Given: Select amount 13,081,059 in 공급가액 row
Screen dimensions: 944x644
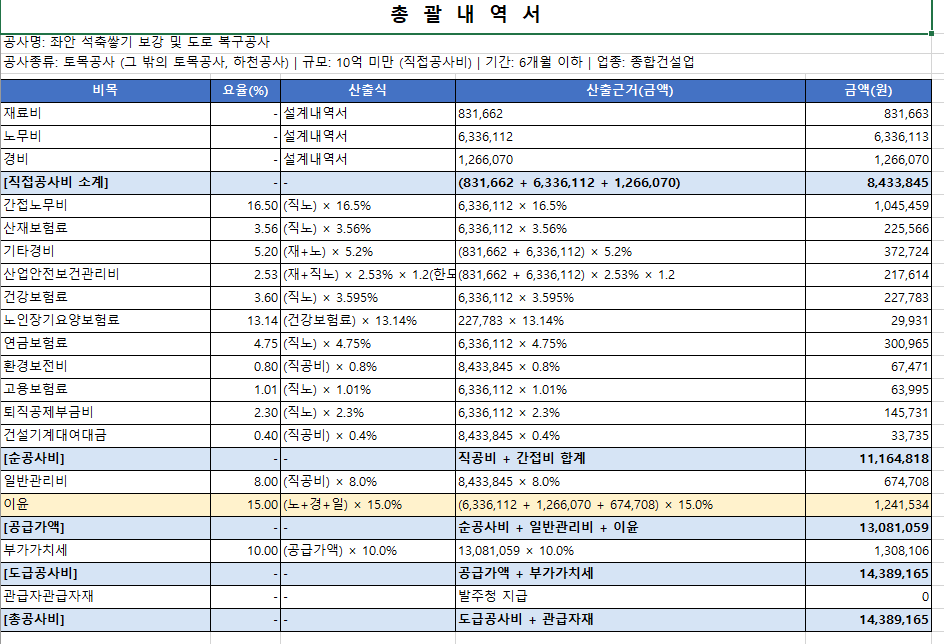Looking at the screenshot, I should tap(868, 527).
